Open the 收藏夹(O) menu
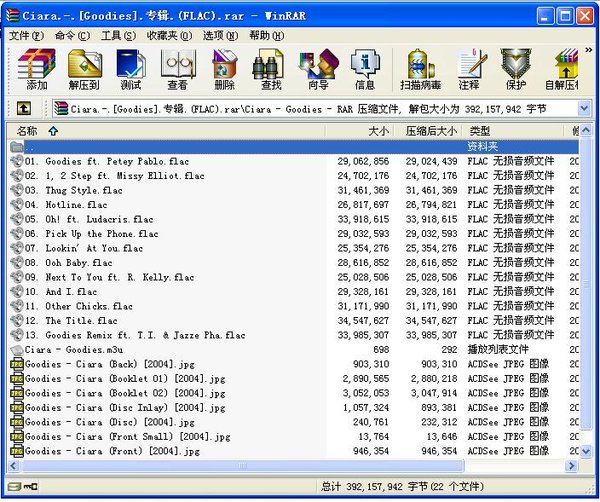600x502 pixels. (169, 35)
